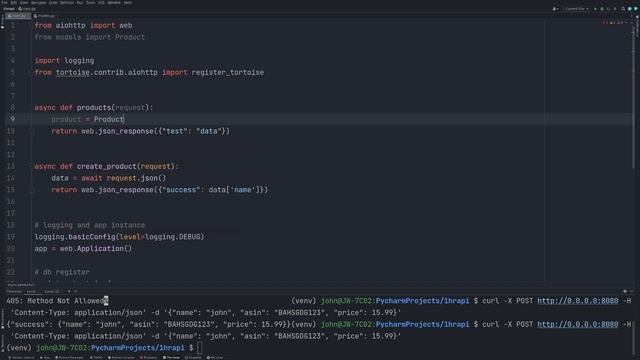This screenshot has width=640, height=360.
Task: Open the Refactor menu
Action: point(67,2)
